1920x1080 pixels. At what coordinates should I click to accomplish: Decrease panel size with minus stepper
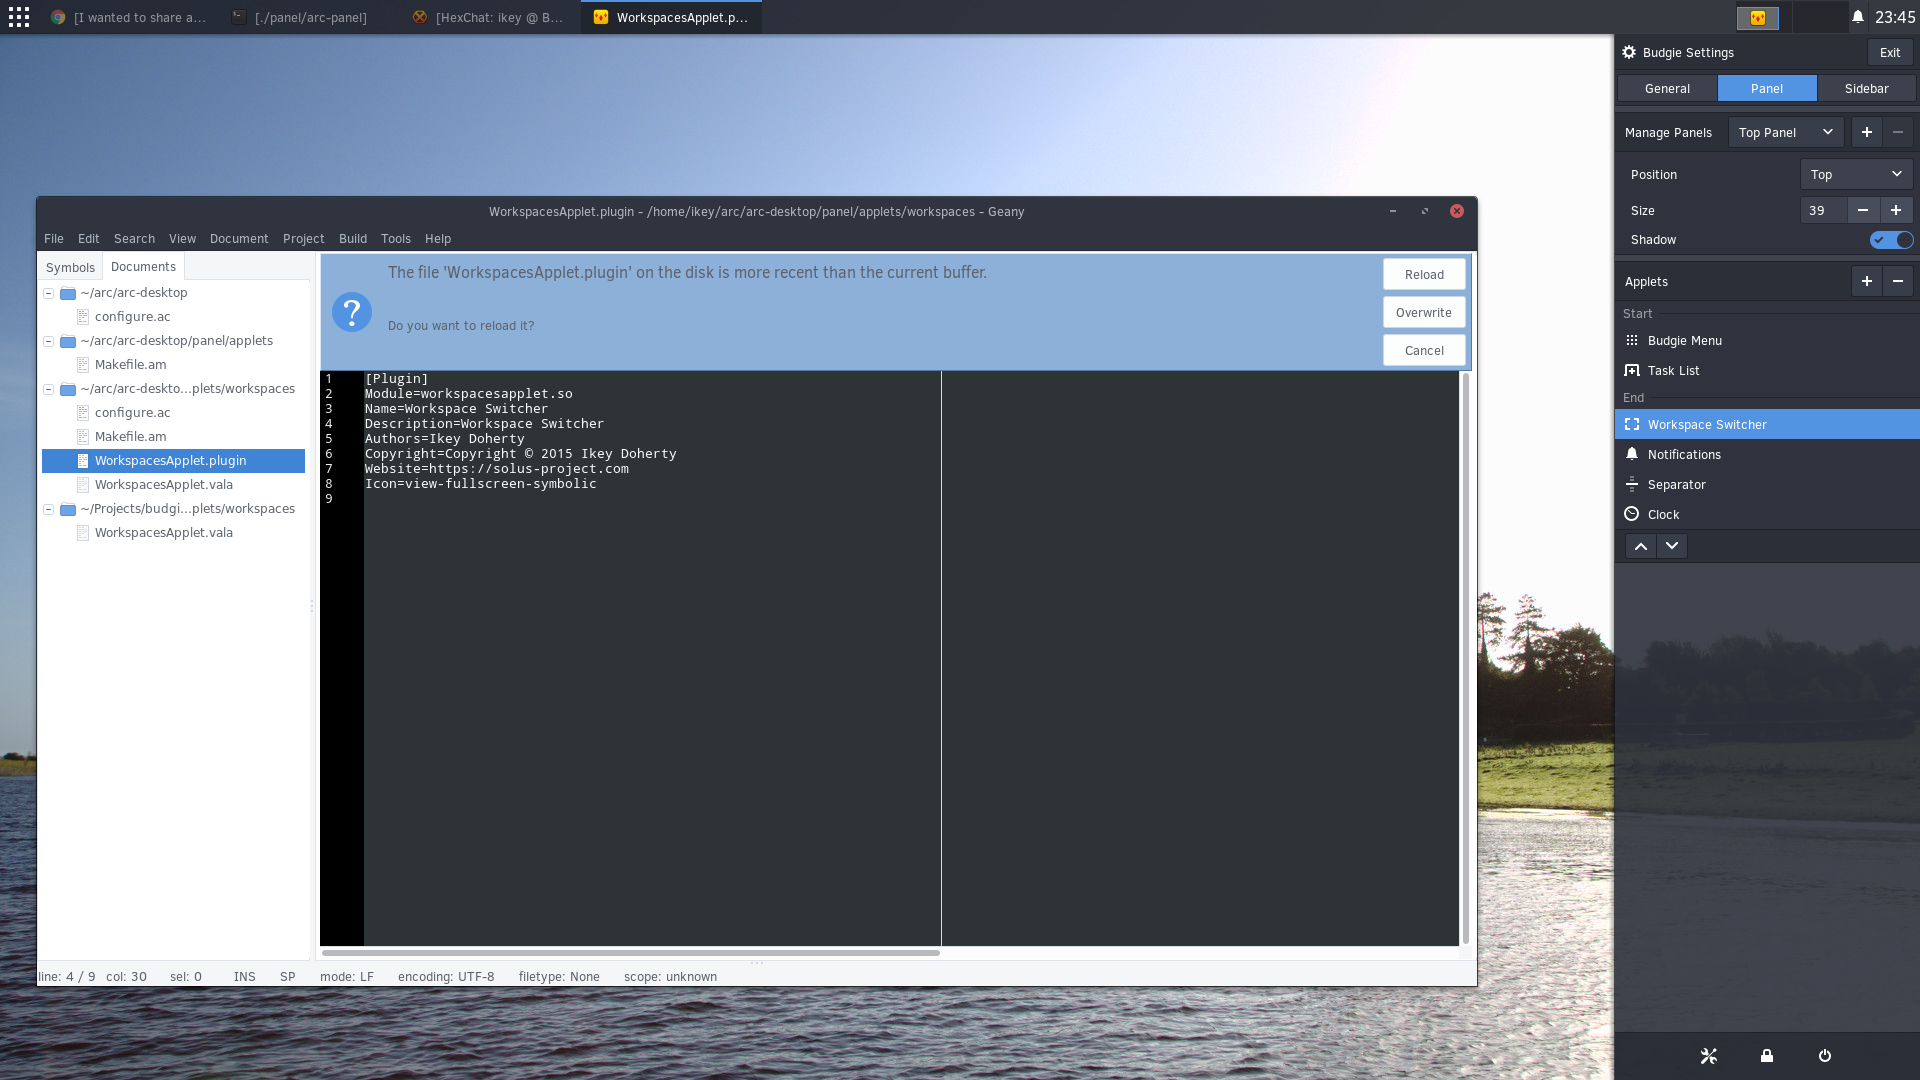pyautogui.click(x=1862, y=210)
